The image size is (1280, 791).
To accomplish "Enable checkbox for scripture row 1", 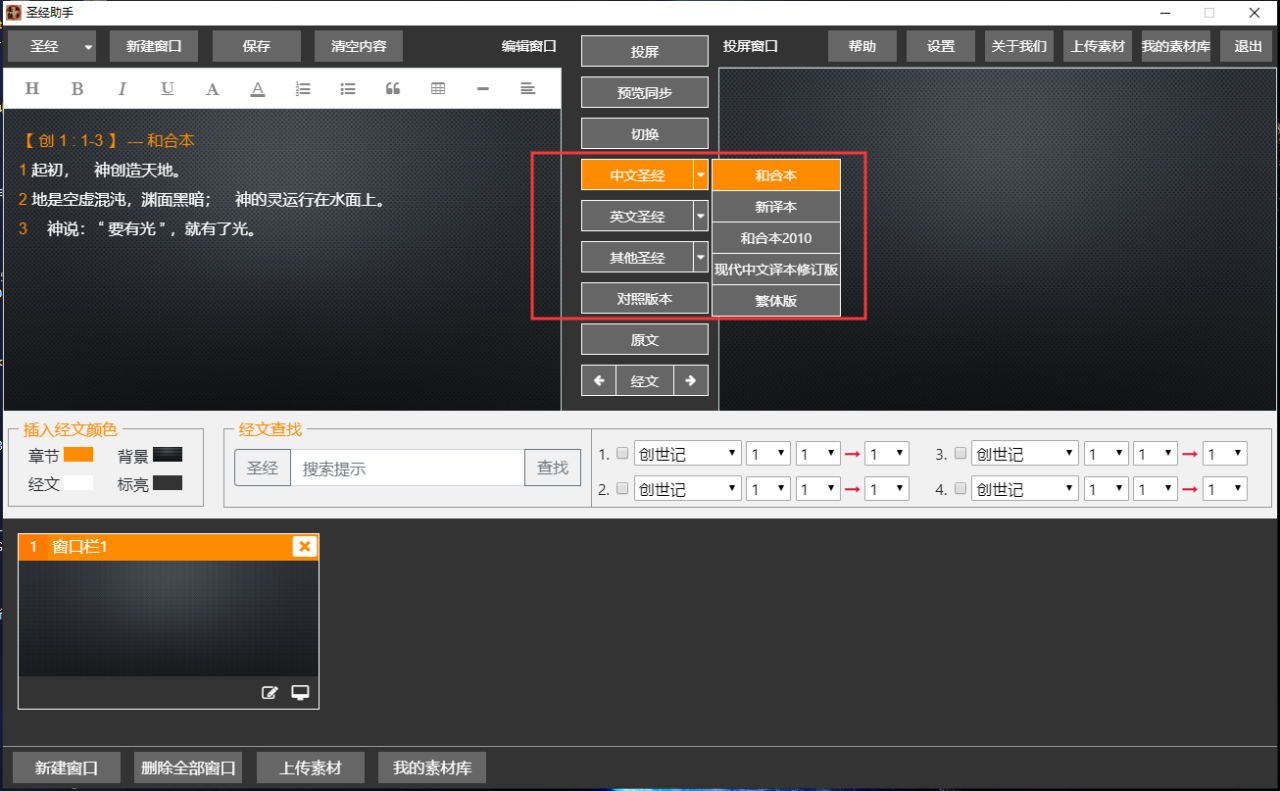I will pos(622,454).
